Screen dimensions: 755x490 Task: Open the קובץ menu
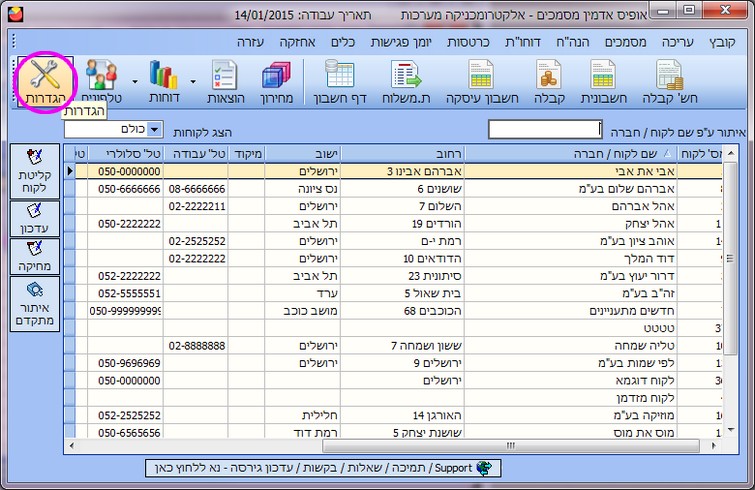[x=722, y=42]
